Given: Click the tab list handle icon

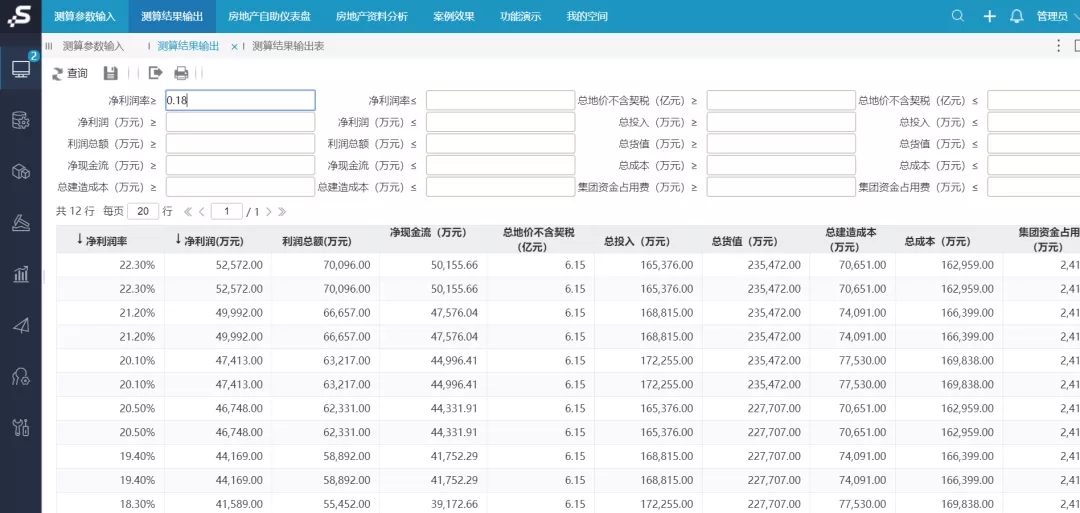Looking at the screenshot, I should tap(49, 46).
